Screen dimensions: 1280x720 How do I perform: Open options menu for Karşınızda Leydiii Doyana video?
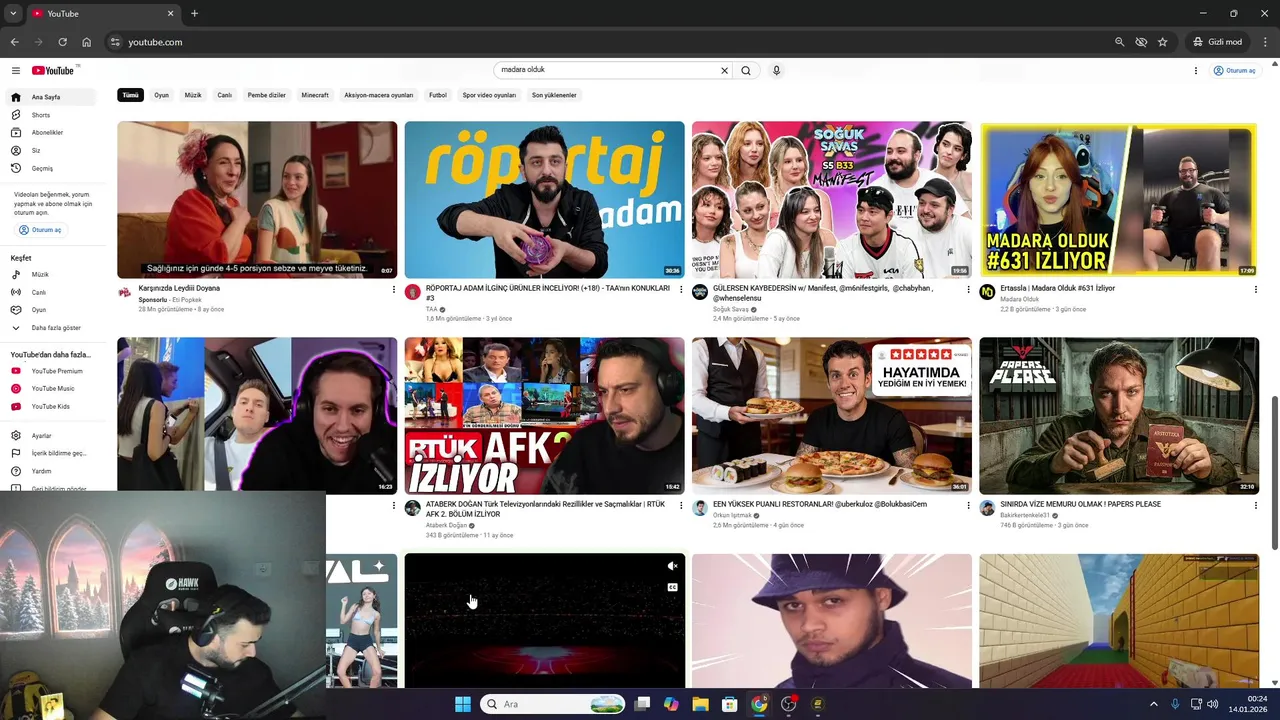coord(393,289)
